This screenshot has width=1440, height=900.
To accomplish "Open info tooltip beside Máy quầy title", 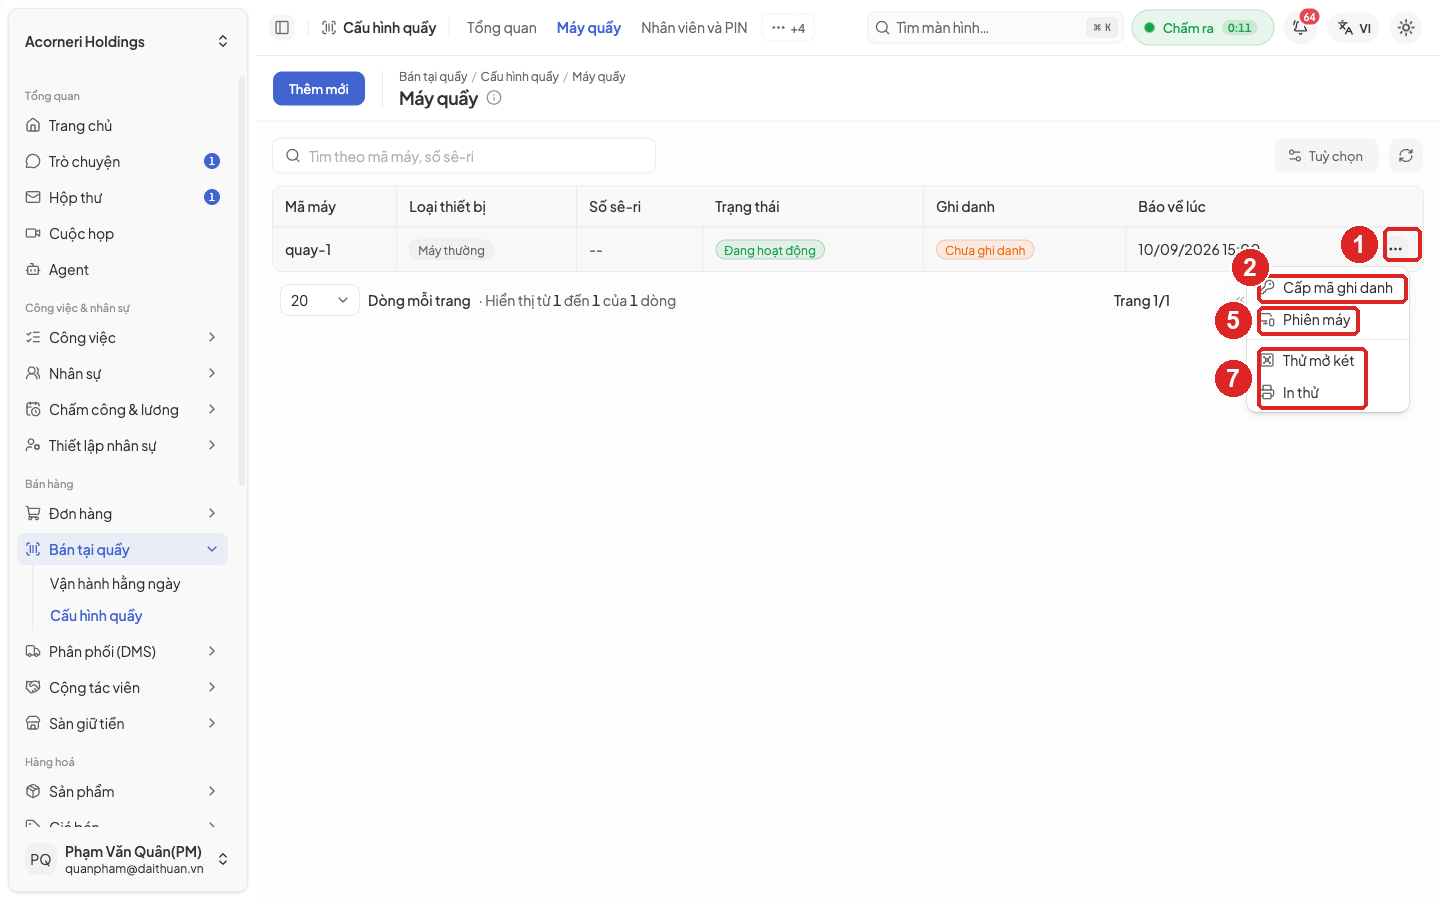I will click(494, 98).
